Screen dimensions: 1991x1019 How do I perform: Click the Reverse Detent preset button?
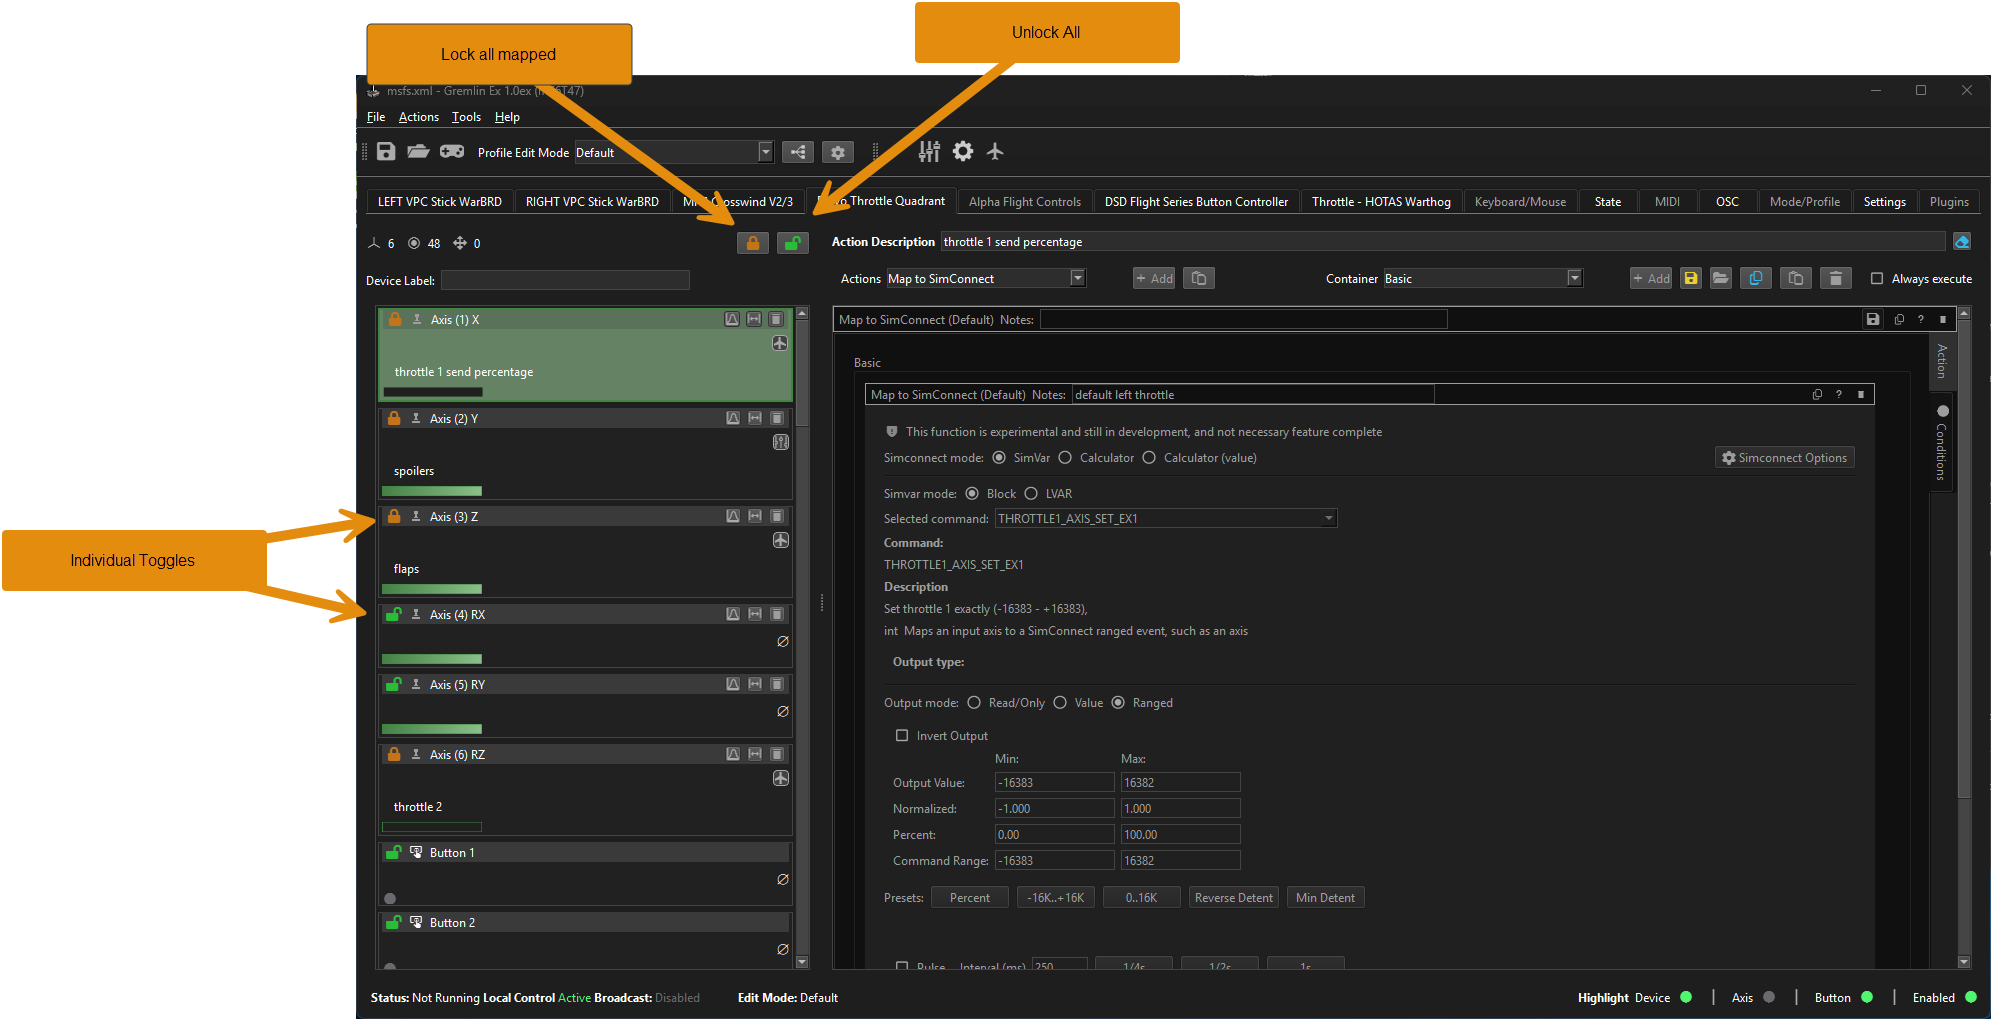pos(1234,897)
